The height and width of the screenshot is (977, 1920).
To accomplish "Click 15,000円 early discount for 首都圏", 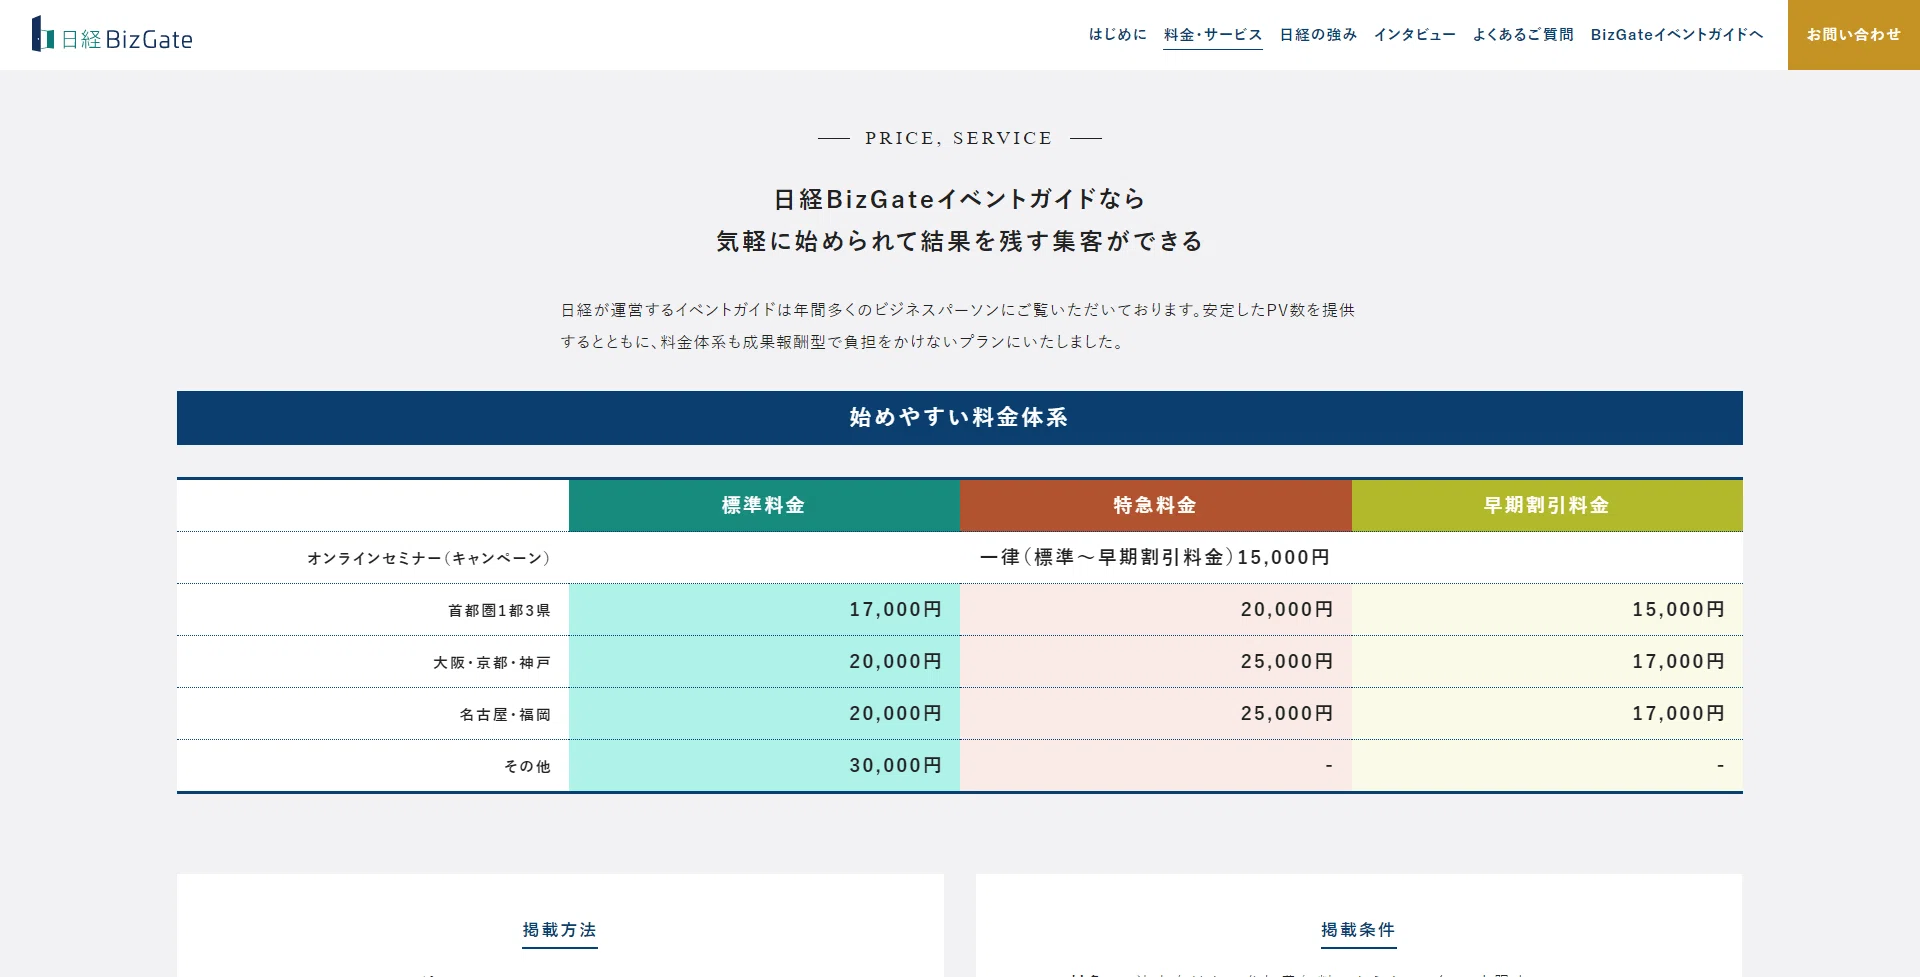I will (x=1679, y=610).
